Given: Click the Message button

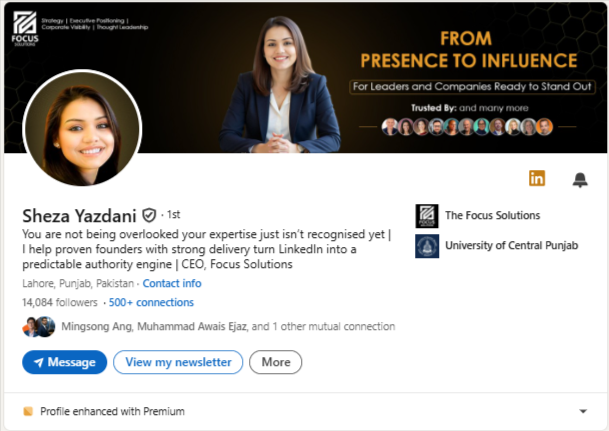Looking at the screenshot, I should tap(64, 362).
